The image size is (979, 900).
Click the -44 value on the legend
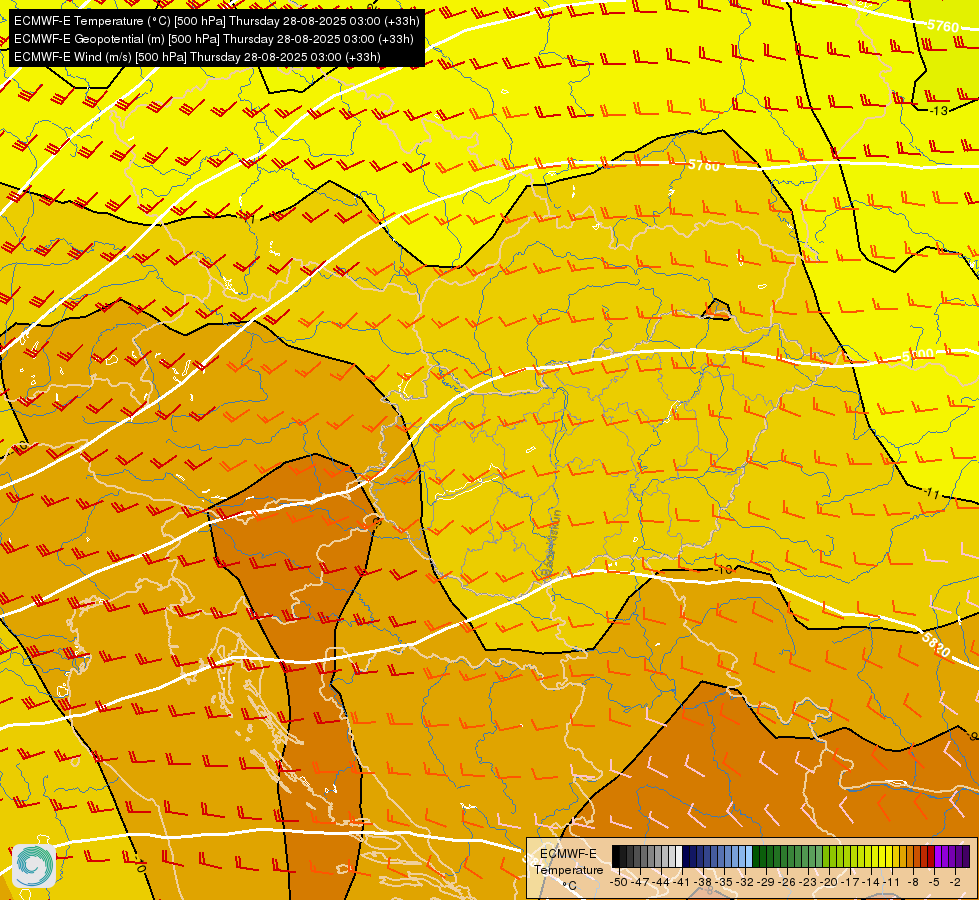click(x=661, y=882)
